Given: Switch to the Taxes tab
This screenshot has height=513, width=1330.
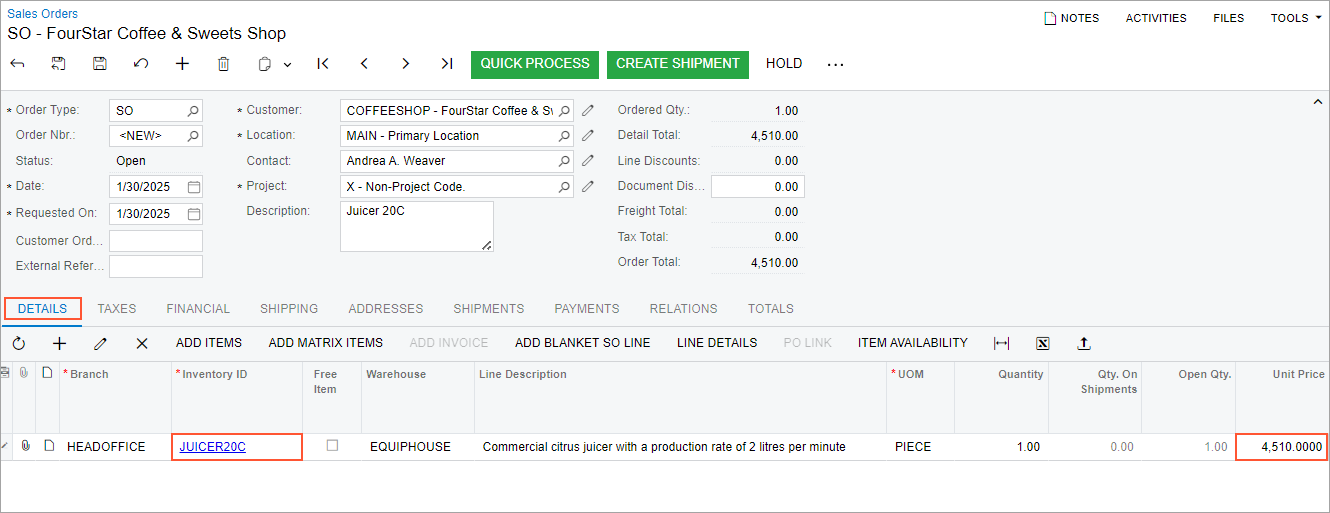Looking at the screenshot, I should coord(116,309).
